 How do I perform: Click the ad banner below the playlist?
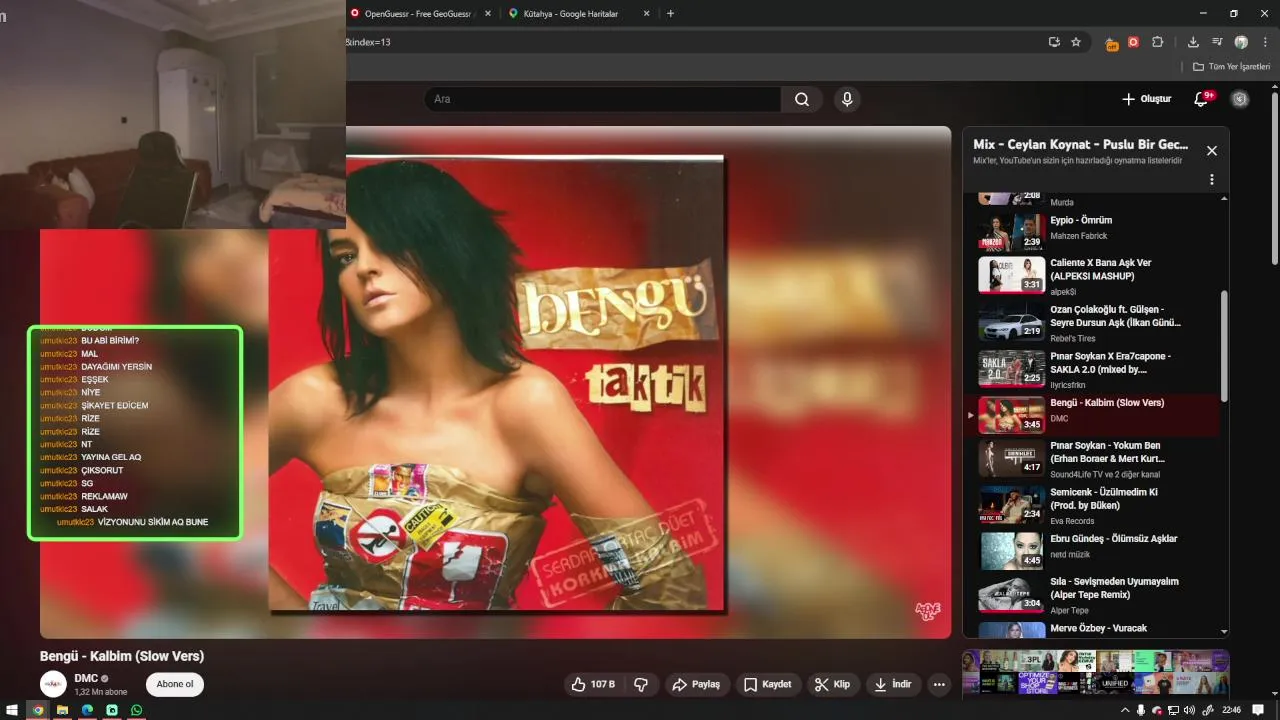pos(1096,673)
